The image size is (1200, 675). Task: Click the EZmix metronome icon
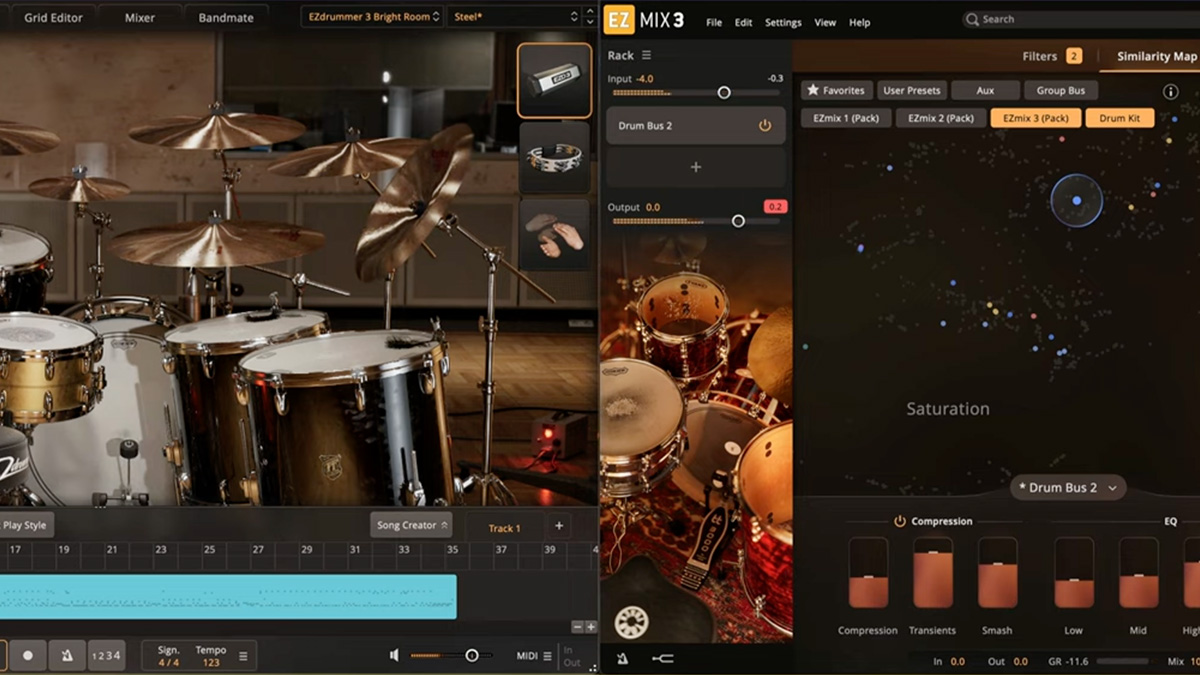(623, 658)
